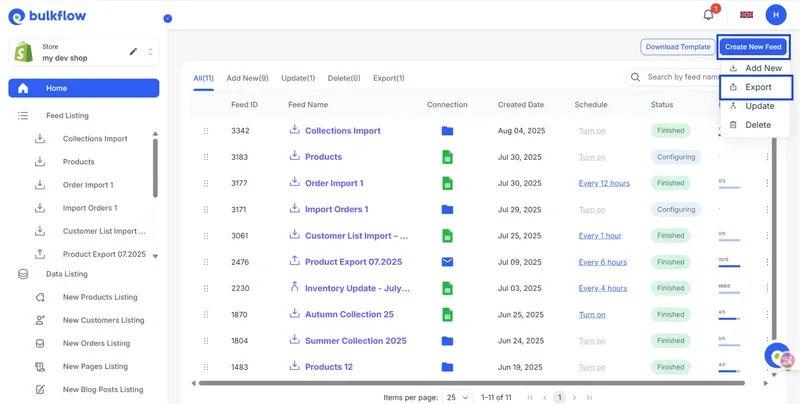800x404 pixels.
Task: Switch language via UK flag icon
Action: 746,15
